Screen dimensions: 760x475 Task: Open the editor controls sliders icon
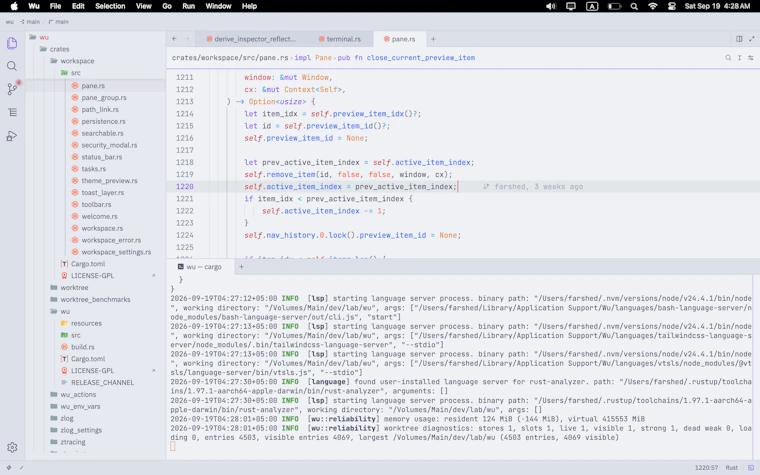pyautogui.click(x=751, y=58)
